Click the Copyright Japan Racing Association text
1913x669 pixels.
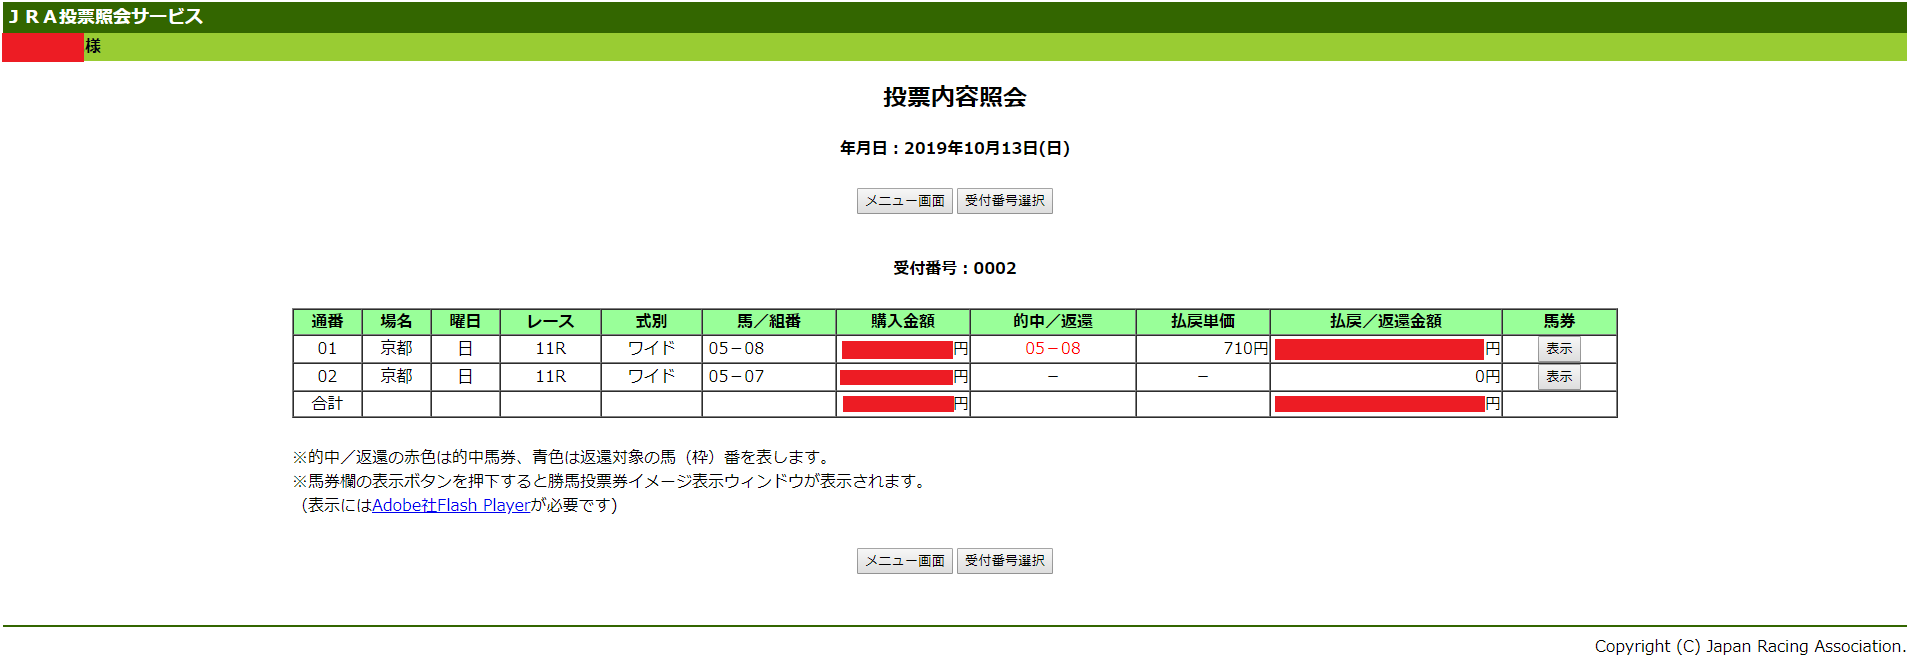click(1750, 646)
